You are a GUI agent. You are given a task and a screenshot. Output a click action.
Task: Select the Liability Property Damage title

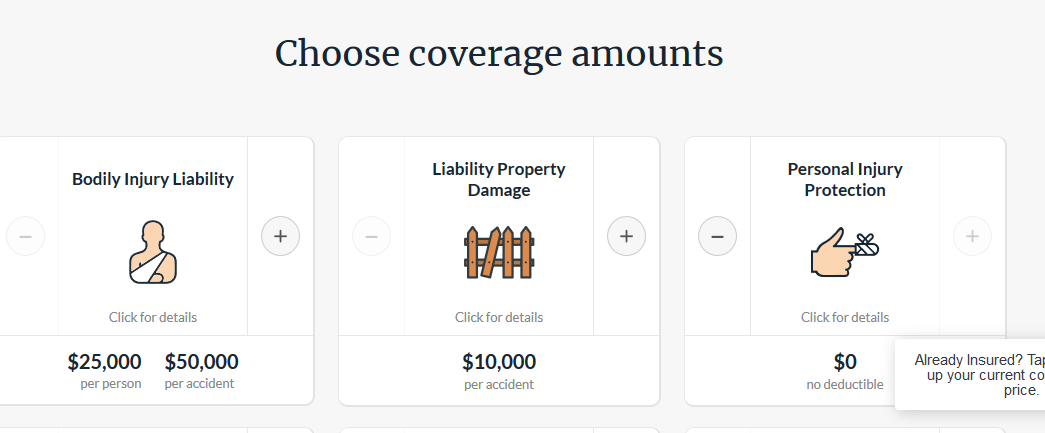(x=499, y=179)
